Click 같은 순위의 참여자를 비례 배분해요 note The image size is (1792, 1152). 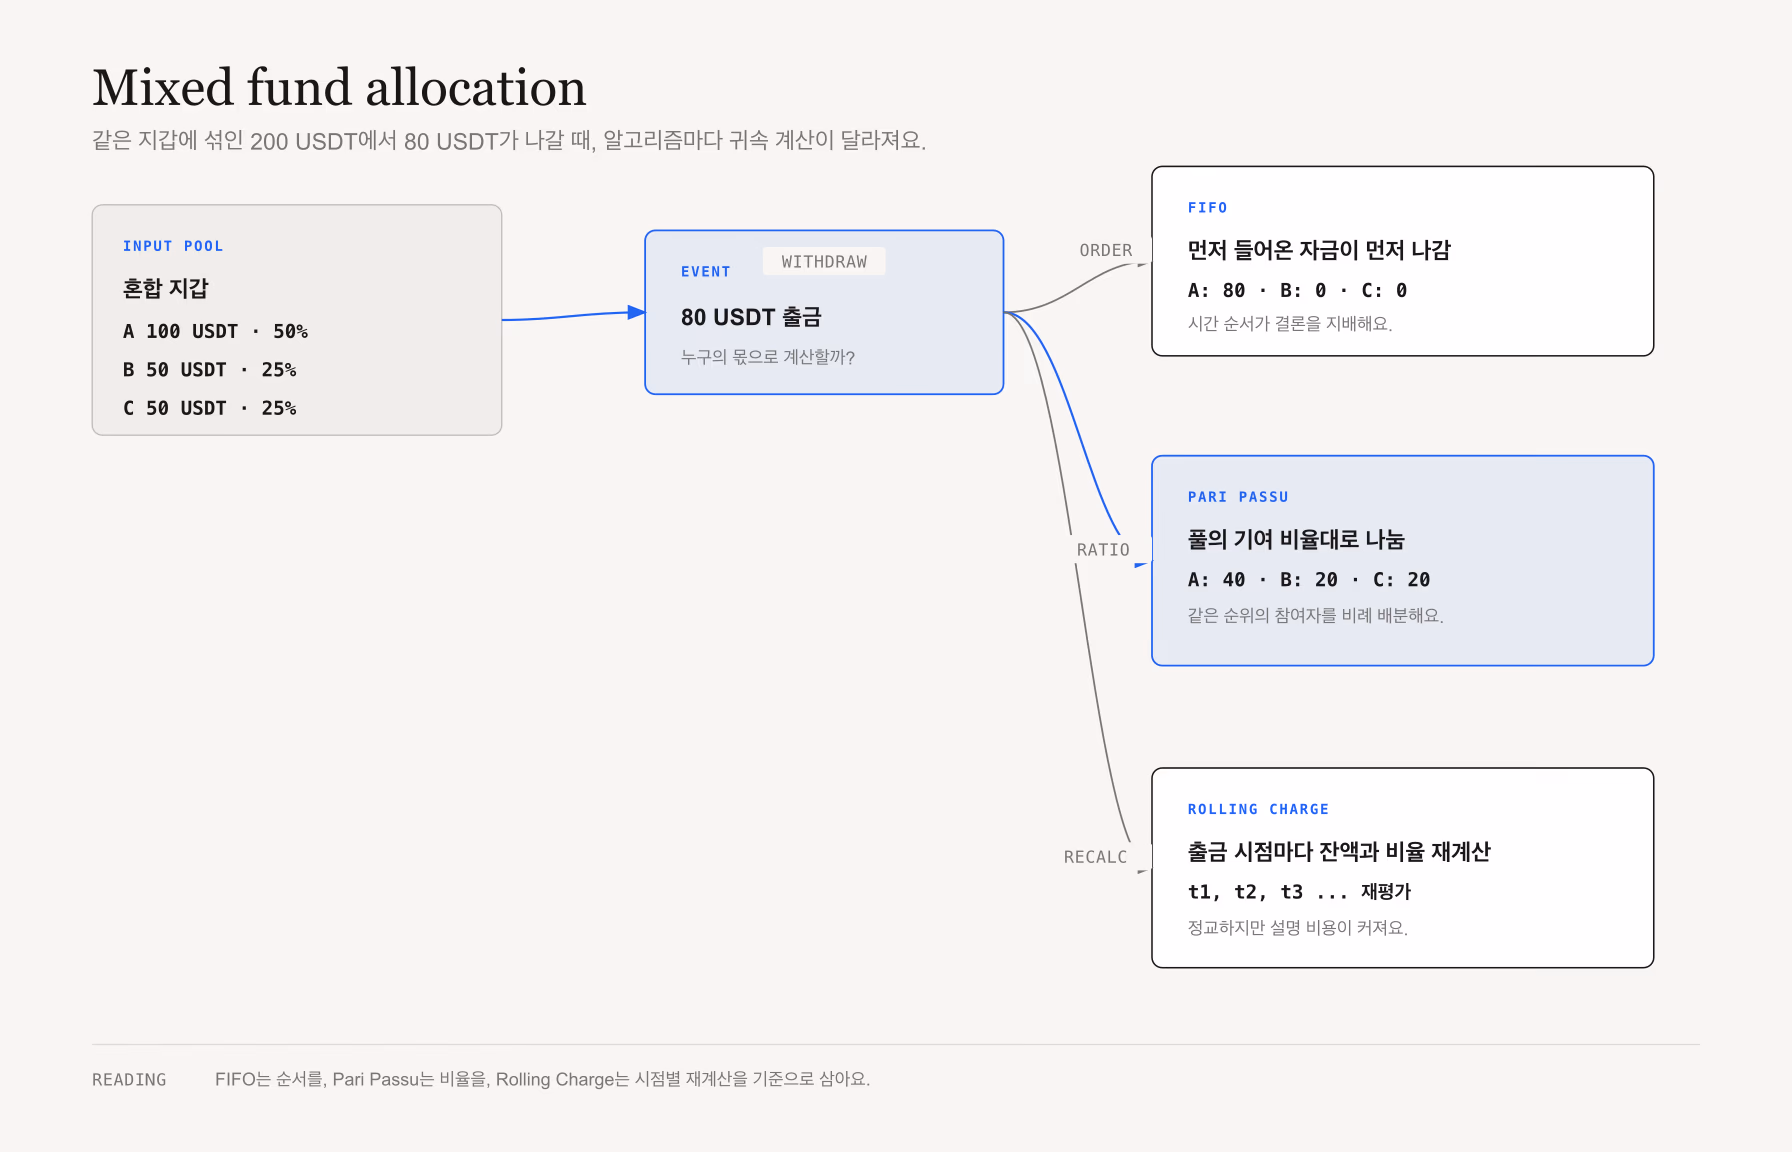1316,615
